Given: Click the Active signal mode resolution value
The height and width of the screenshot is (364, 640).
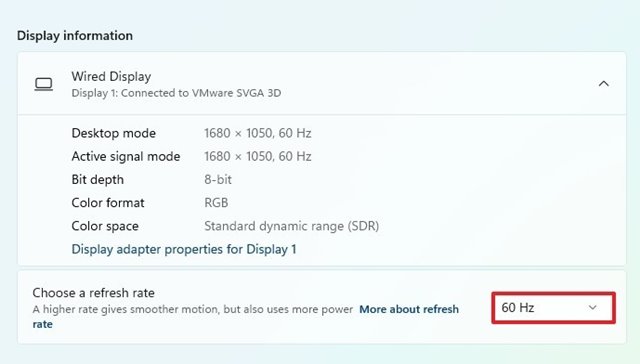Looking at the screenshot, I should tap(258, 156).
